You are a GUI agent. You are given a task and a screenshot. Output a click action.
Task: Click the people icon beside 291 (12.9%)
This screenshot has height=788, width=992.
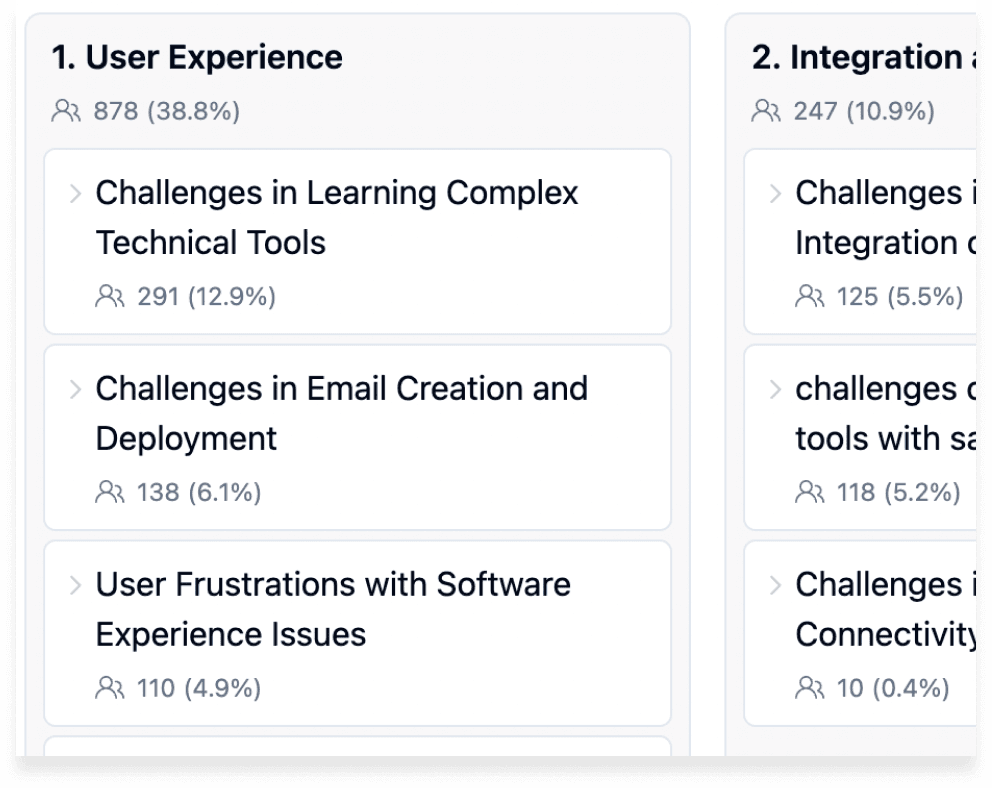[x=110, y=296]
